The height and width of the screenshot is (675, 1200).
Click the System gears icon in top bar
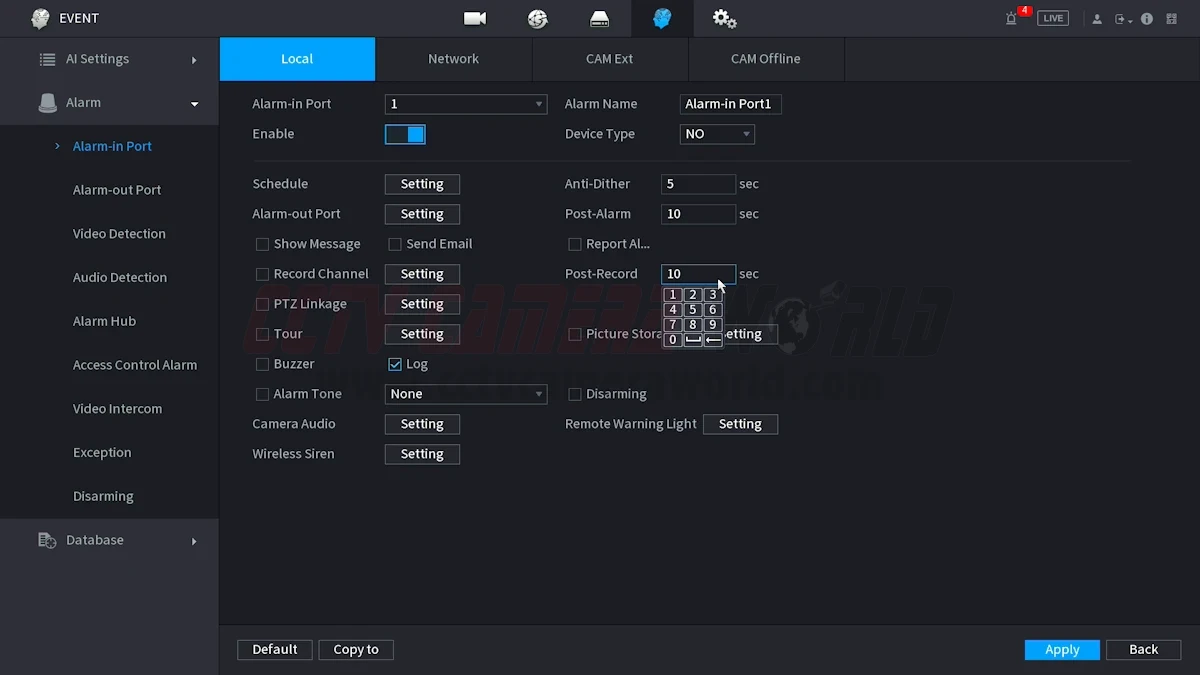[724, 19]
